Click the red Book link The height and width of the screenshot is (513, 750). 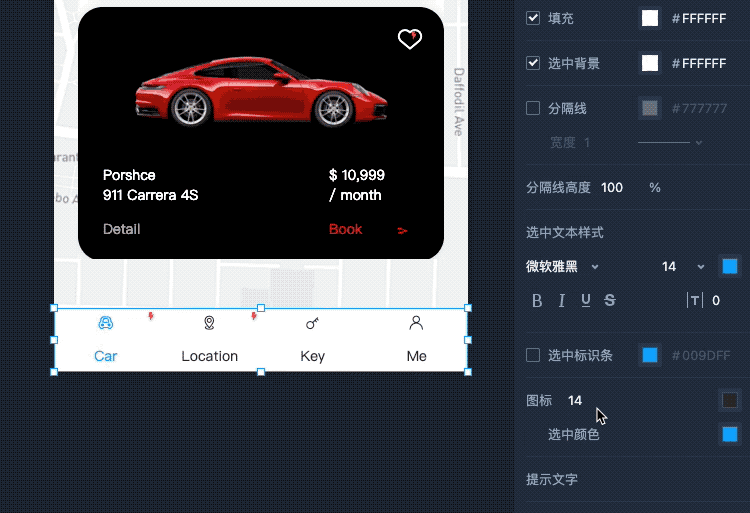point(345,229)
